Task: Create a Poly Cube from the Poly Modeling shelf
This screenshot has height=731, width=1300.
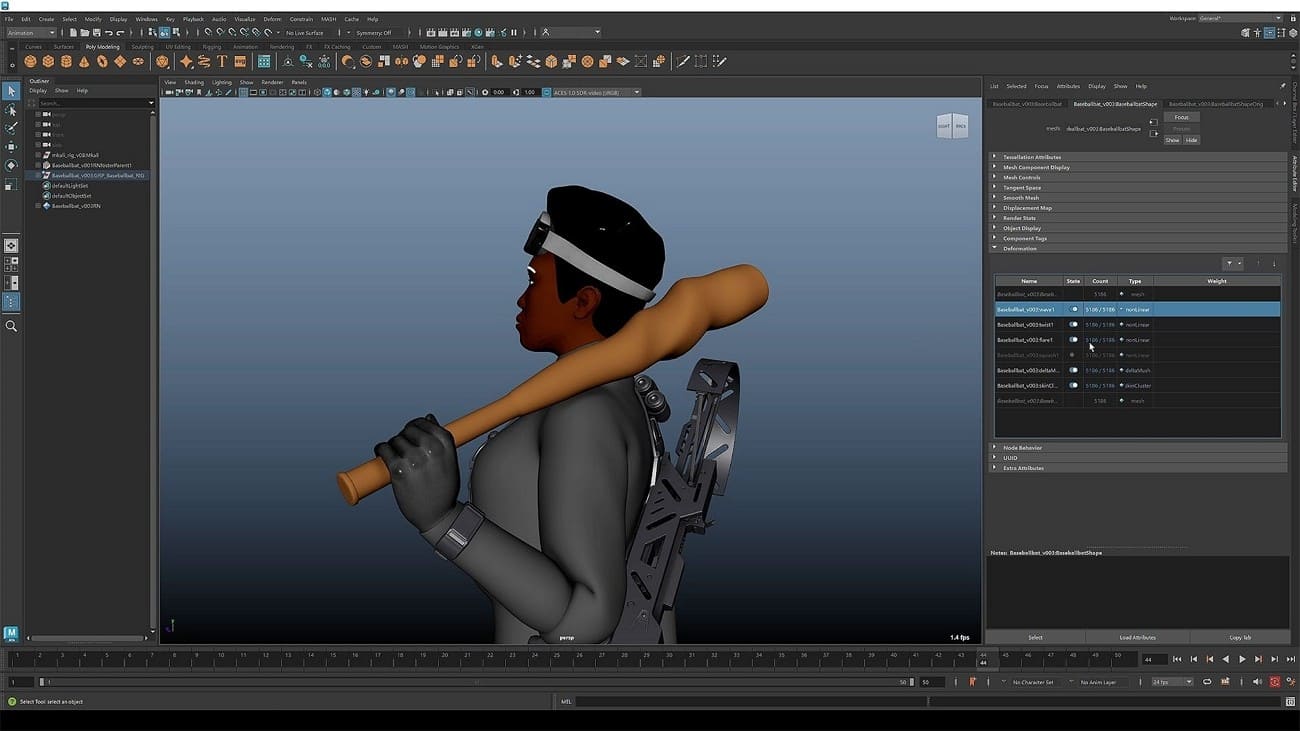Action: (47, 62)
